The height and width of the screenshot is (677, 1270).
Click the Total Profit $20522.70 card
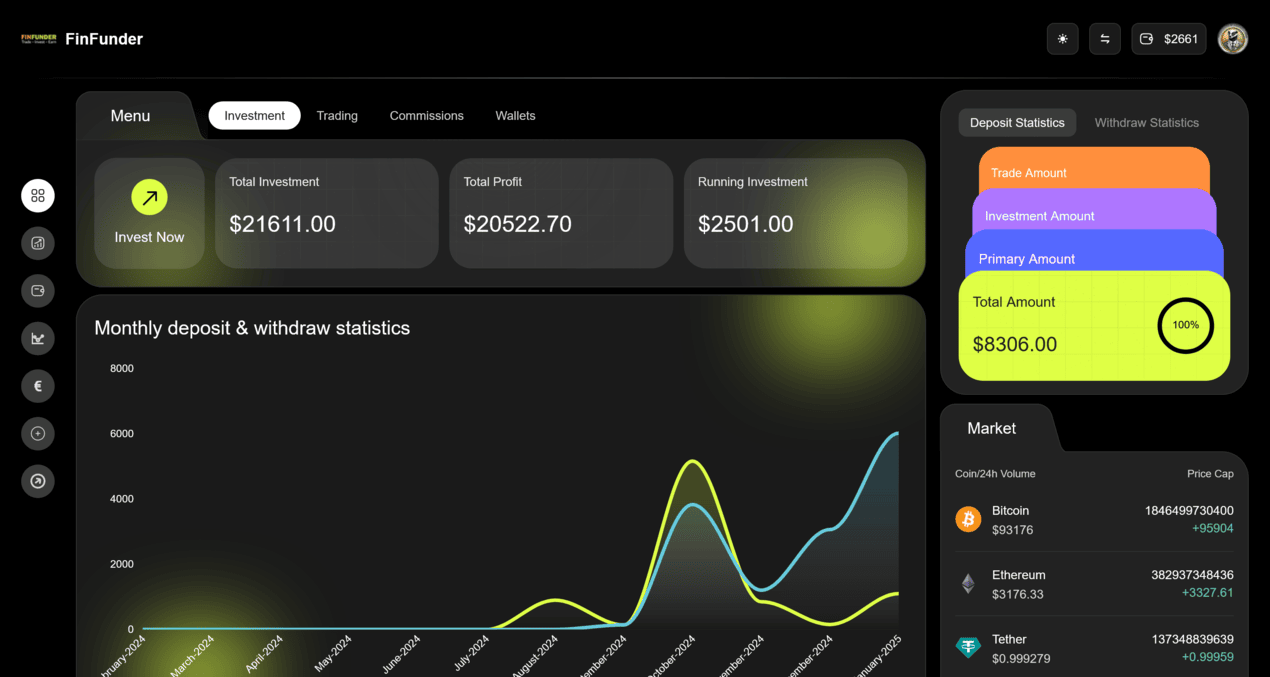[x=561, y=213]
